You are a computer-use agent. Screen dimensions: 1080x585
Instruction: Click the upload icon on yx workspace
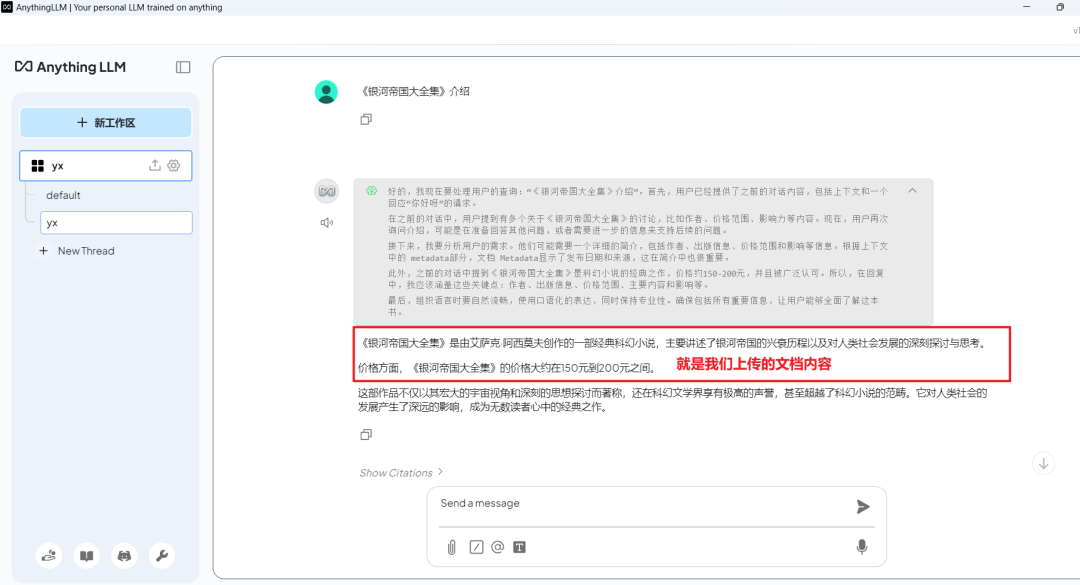pyautogui.click(x=155, y=165)
